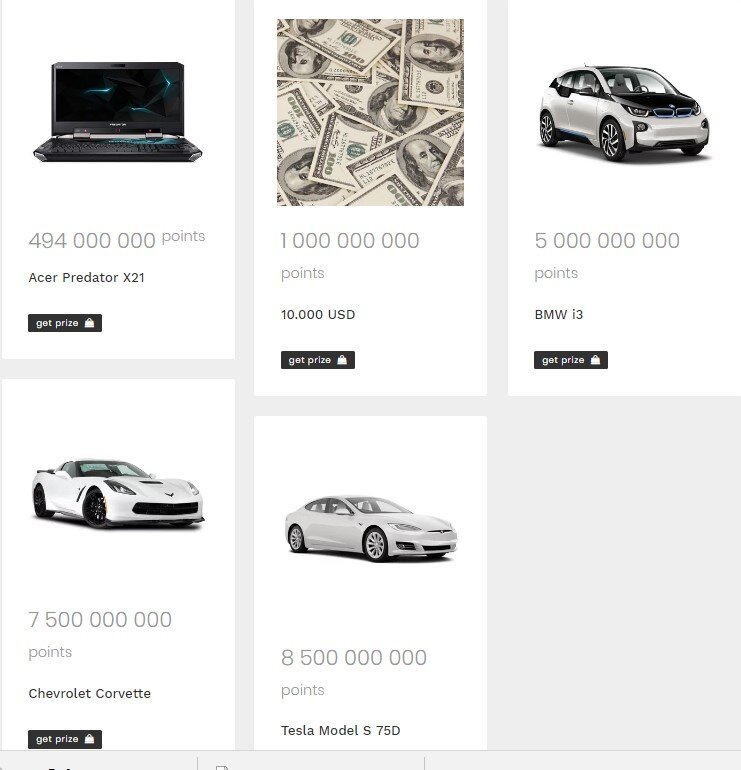Click the shopping bag icon under 10.000 USD
Viewport: 741px width, 770px height.
pos(342,360)
